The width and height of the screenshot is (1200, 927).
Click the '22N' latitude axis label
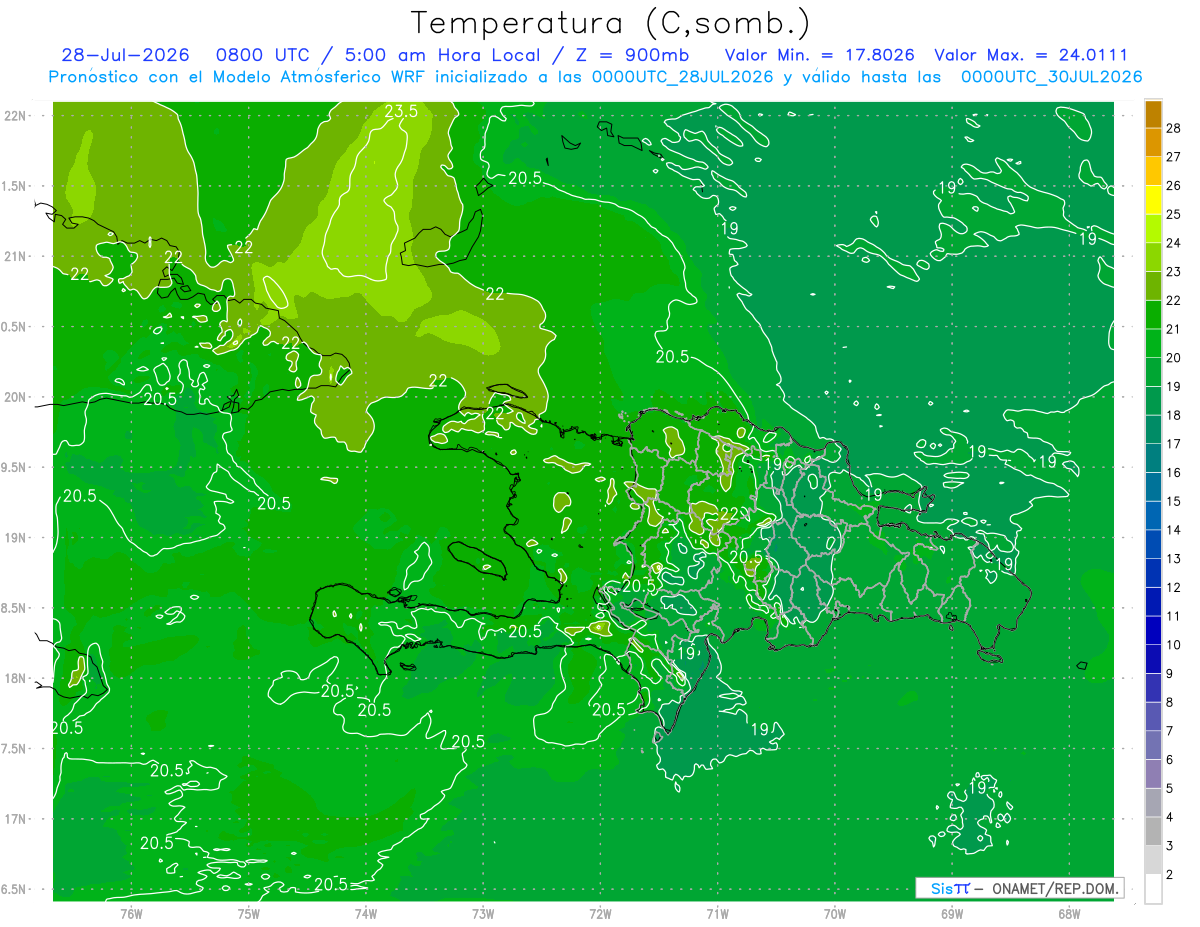15,116
